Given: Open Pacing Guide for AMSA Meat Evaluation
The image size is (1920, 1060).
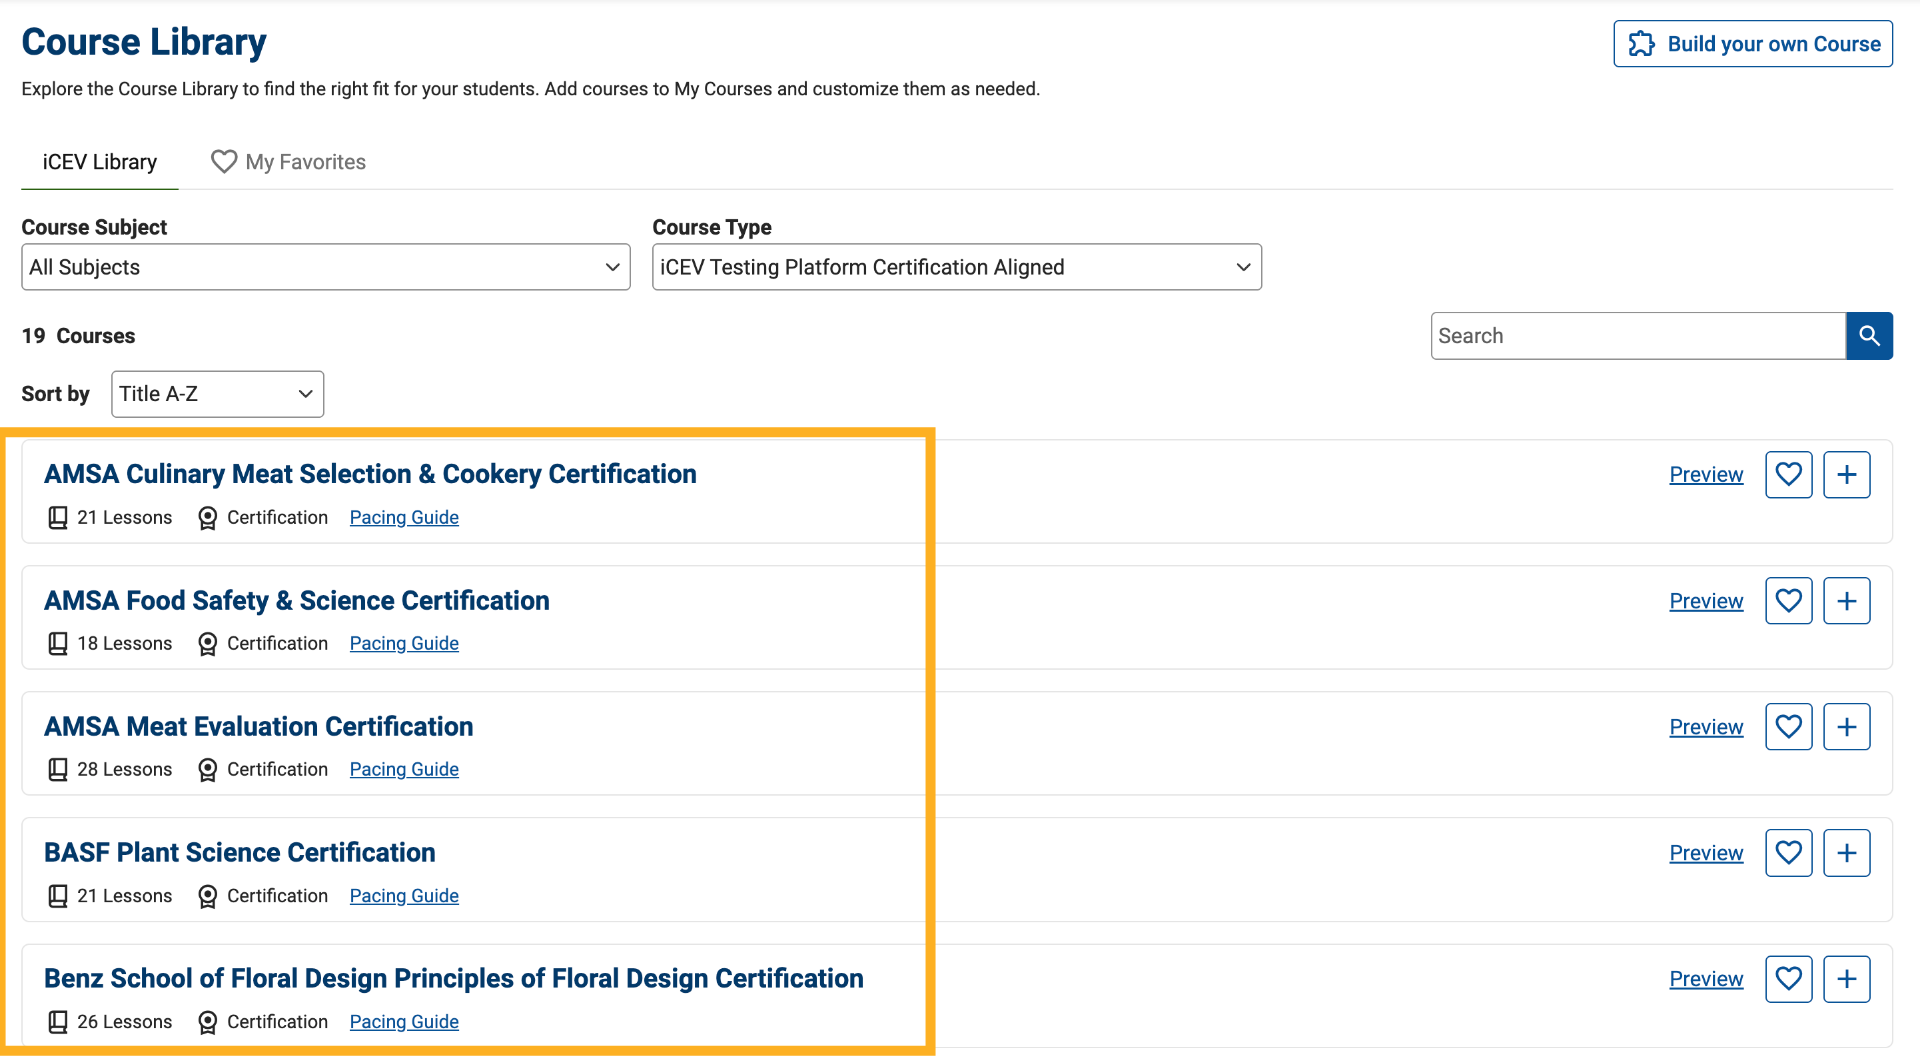Looking at the screenshot, I should (x=404, y=770).
